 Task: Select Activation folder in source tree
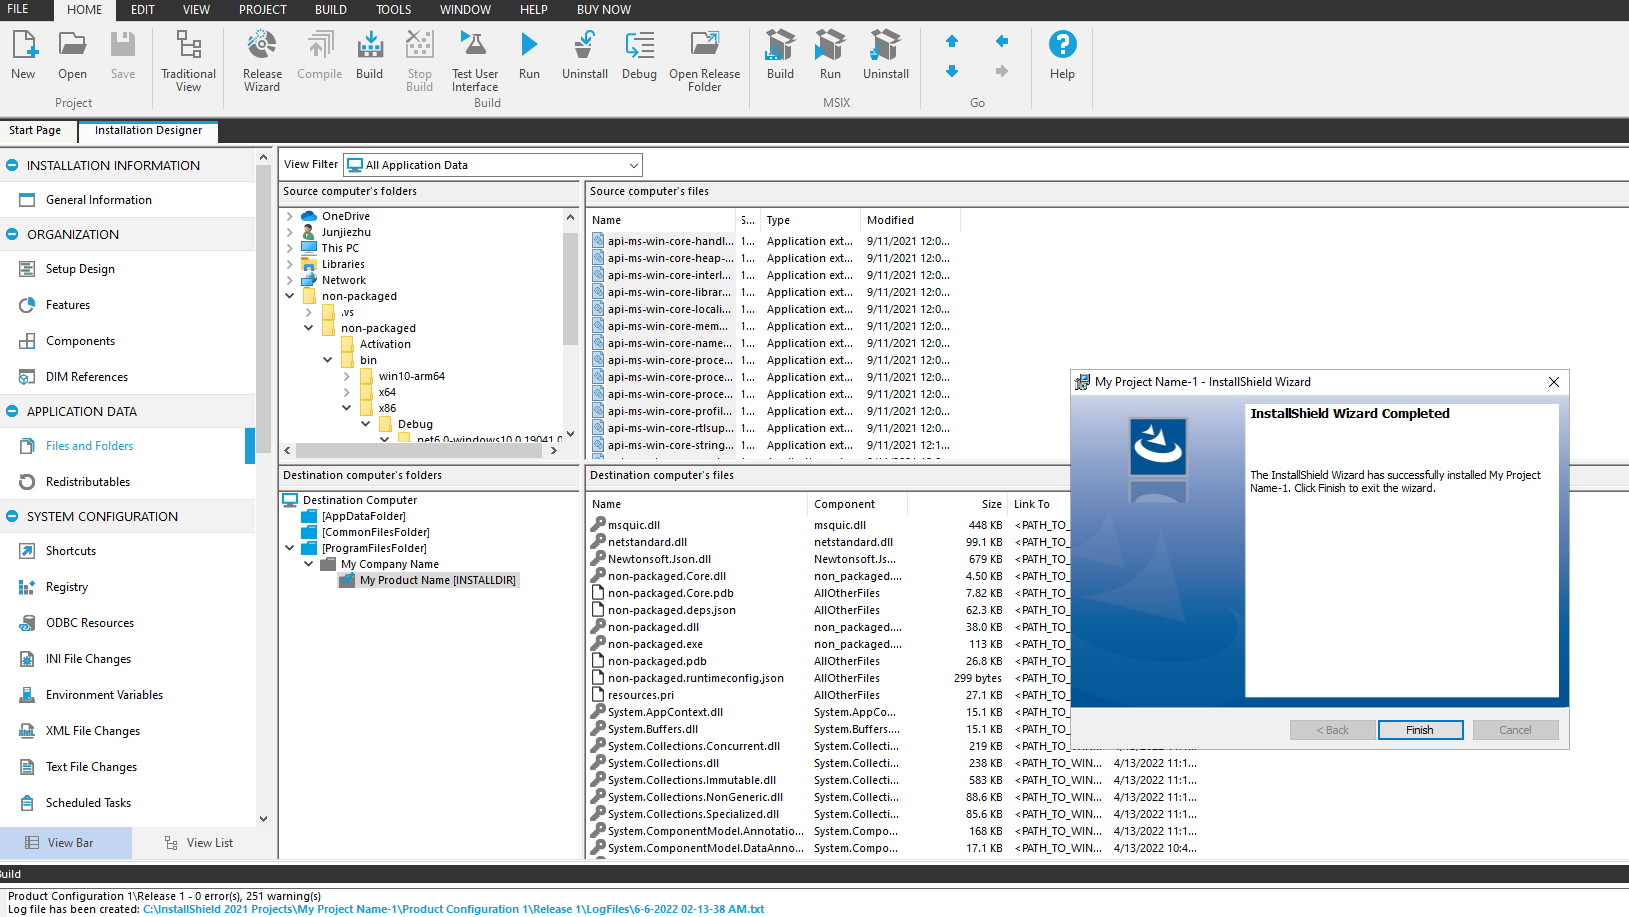385,344
